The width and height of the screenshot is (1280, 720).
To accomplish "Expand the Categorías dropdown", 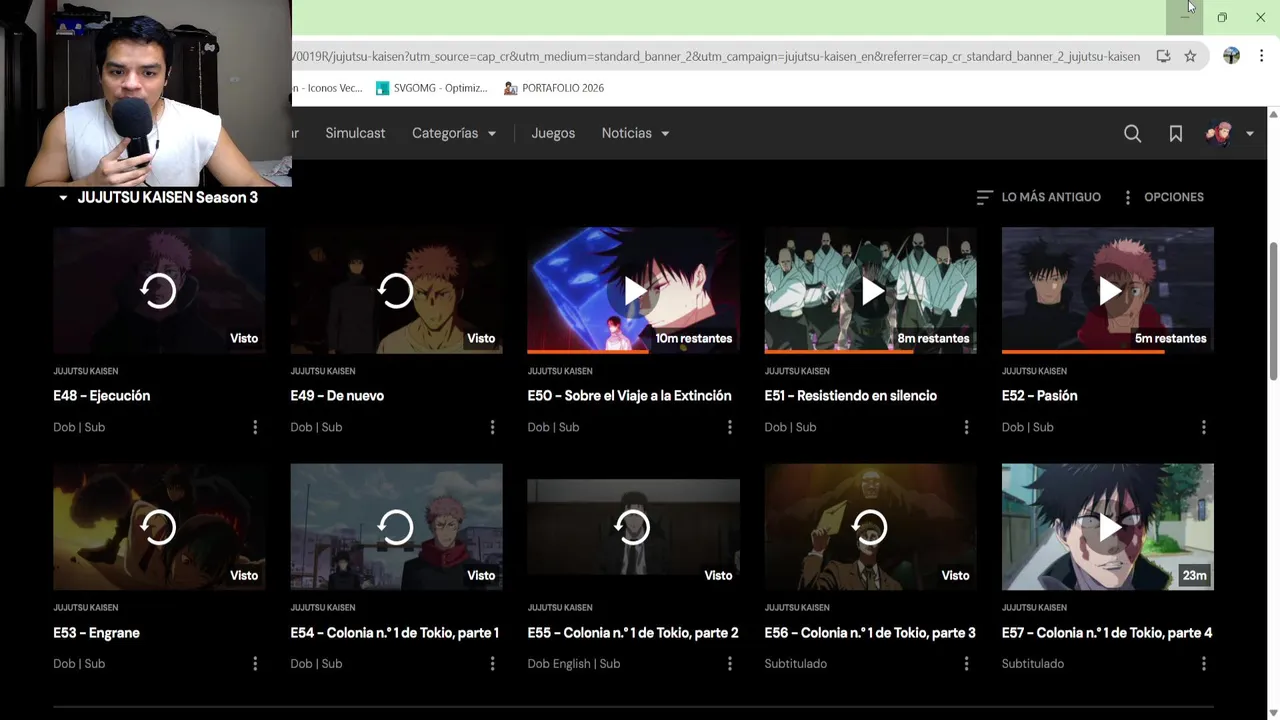I will tap(454, 133).
